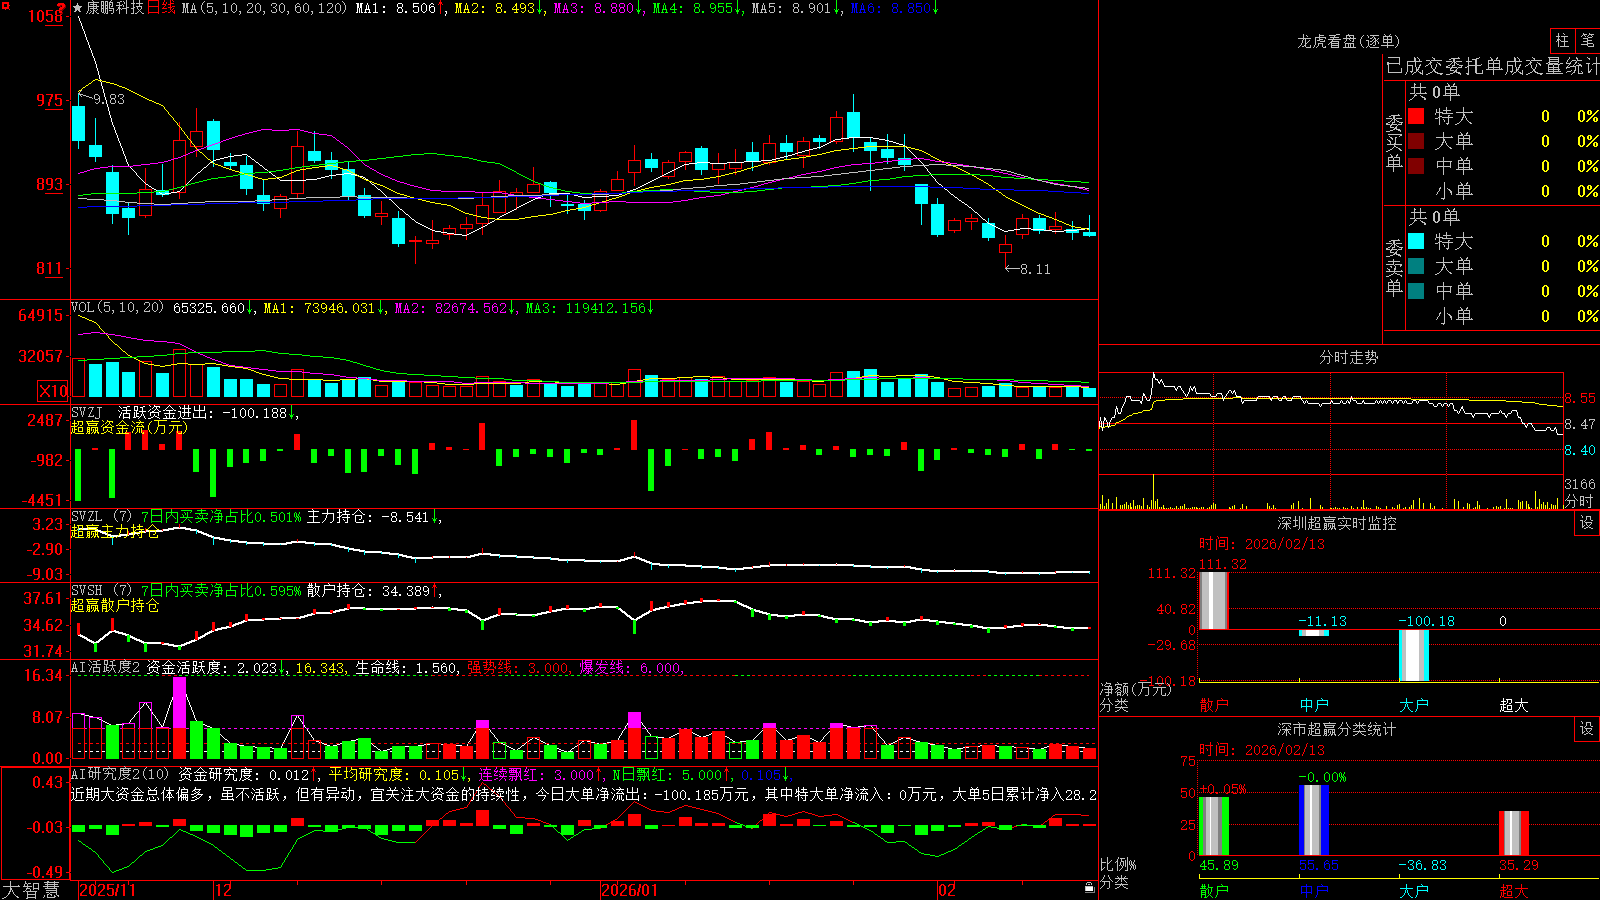Click the 超赢主力持仓 label
Image resolution: width=1600 pixels, height=900 pixels.
pos(115,531)
